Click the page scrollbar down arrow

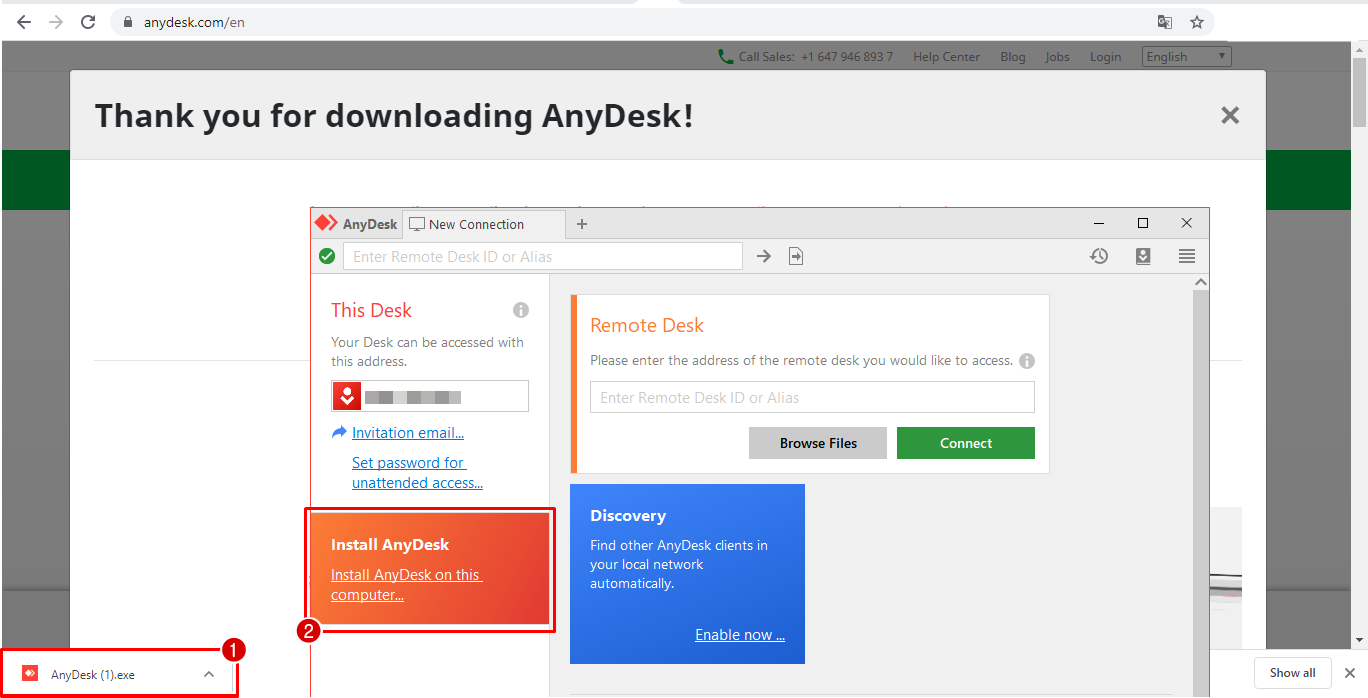(1359, 640)
